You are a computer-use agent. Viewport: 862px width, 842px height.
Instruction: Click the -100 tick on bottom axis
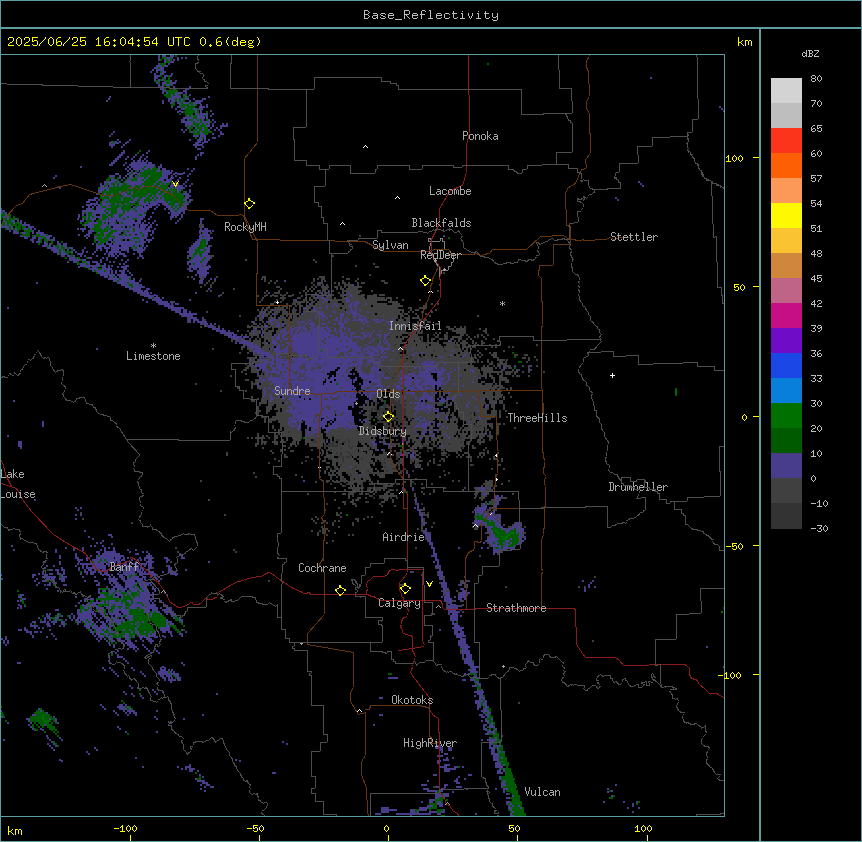pos(125,828)
